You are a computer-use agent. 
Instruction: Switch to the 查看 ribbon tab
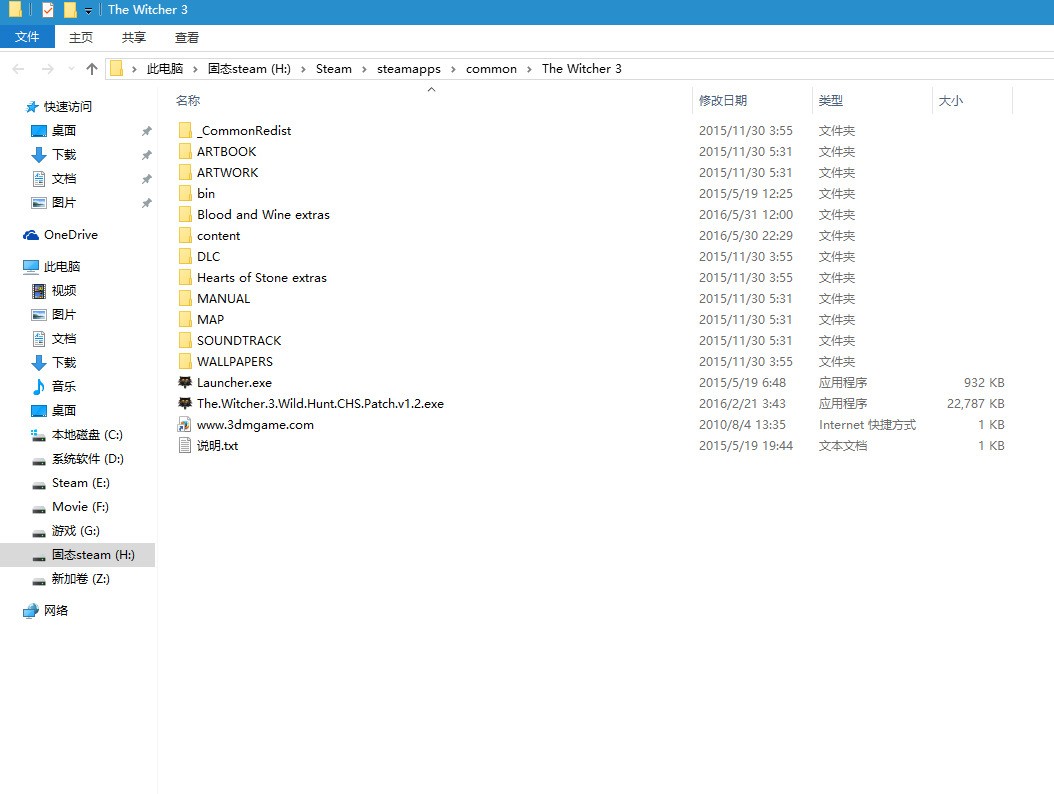(187, 38)
